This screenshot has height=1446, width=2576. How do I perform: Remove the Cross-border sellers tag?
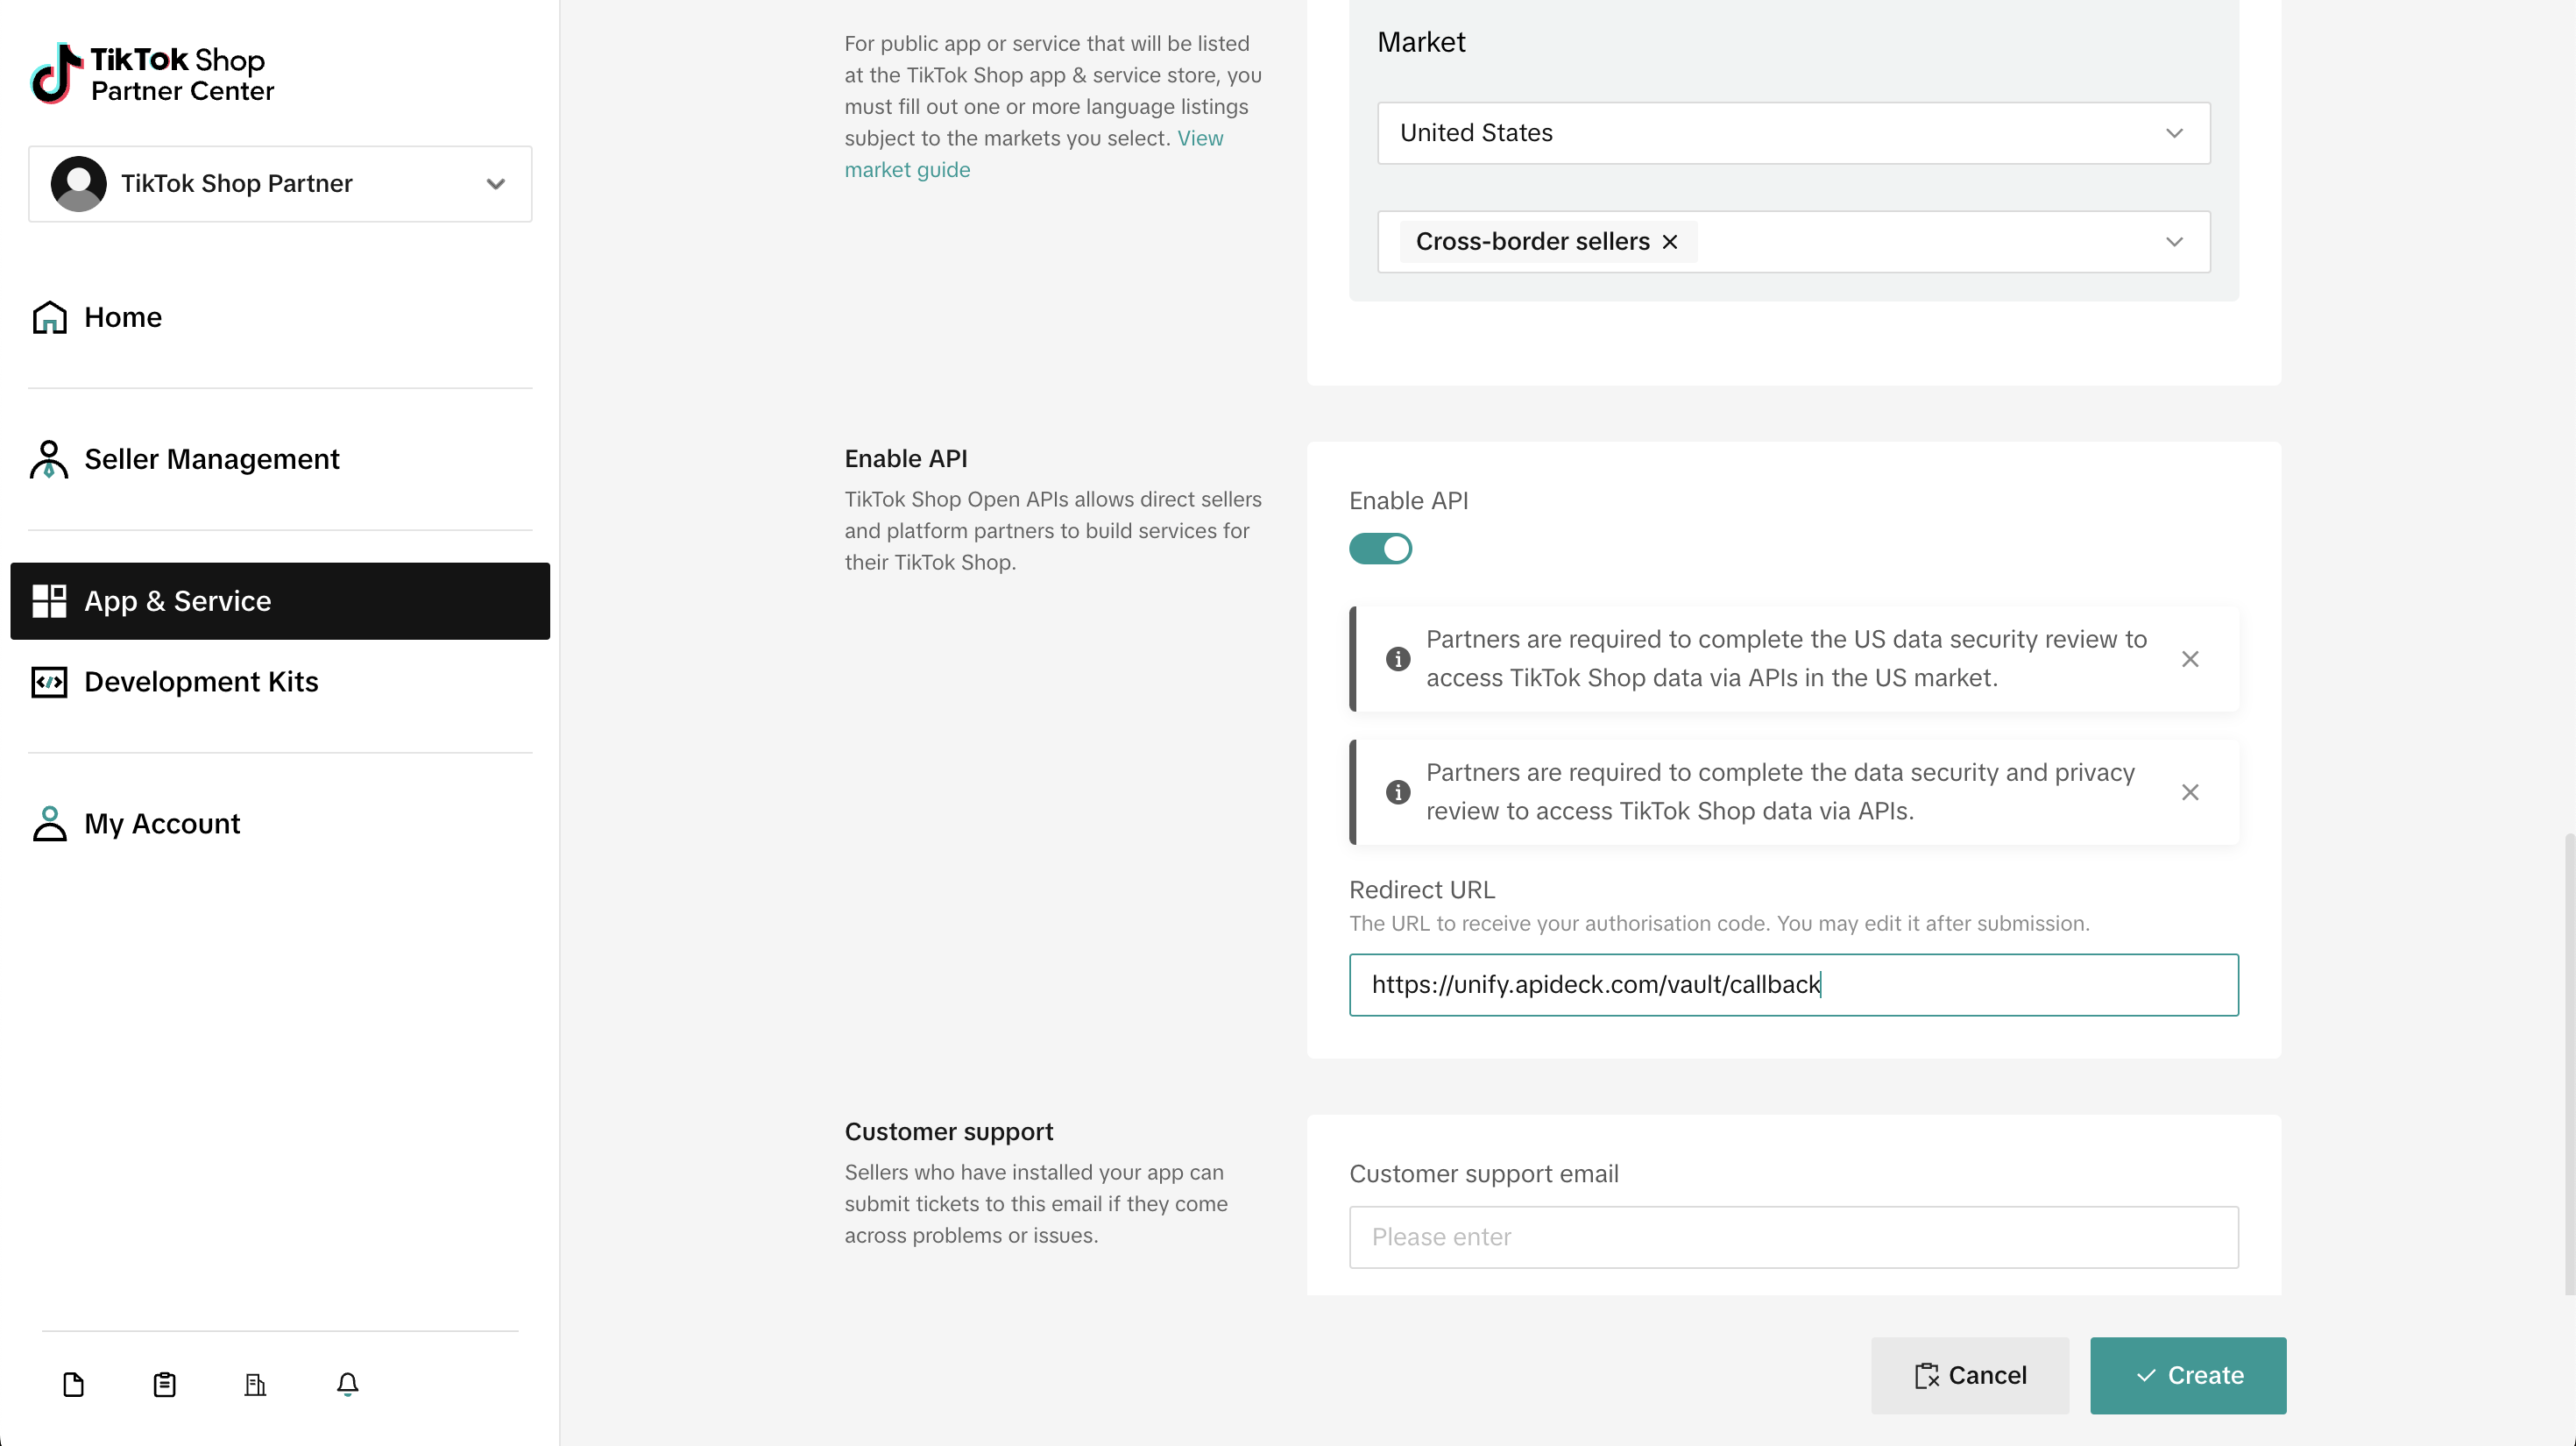click(1670, 242)
